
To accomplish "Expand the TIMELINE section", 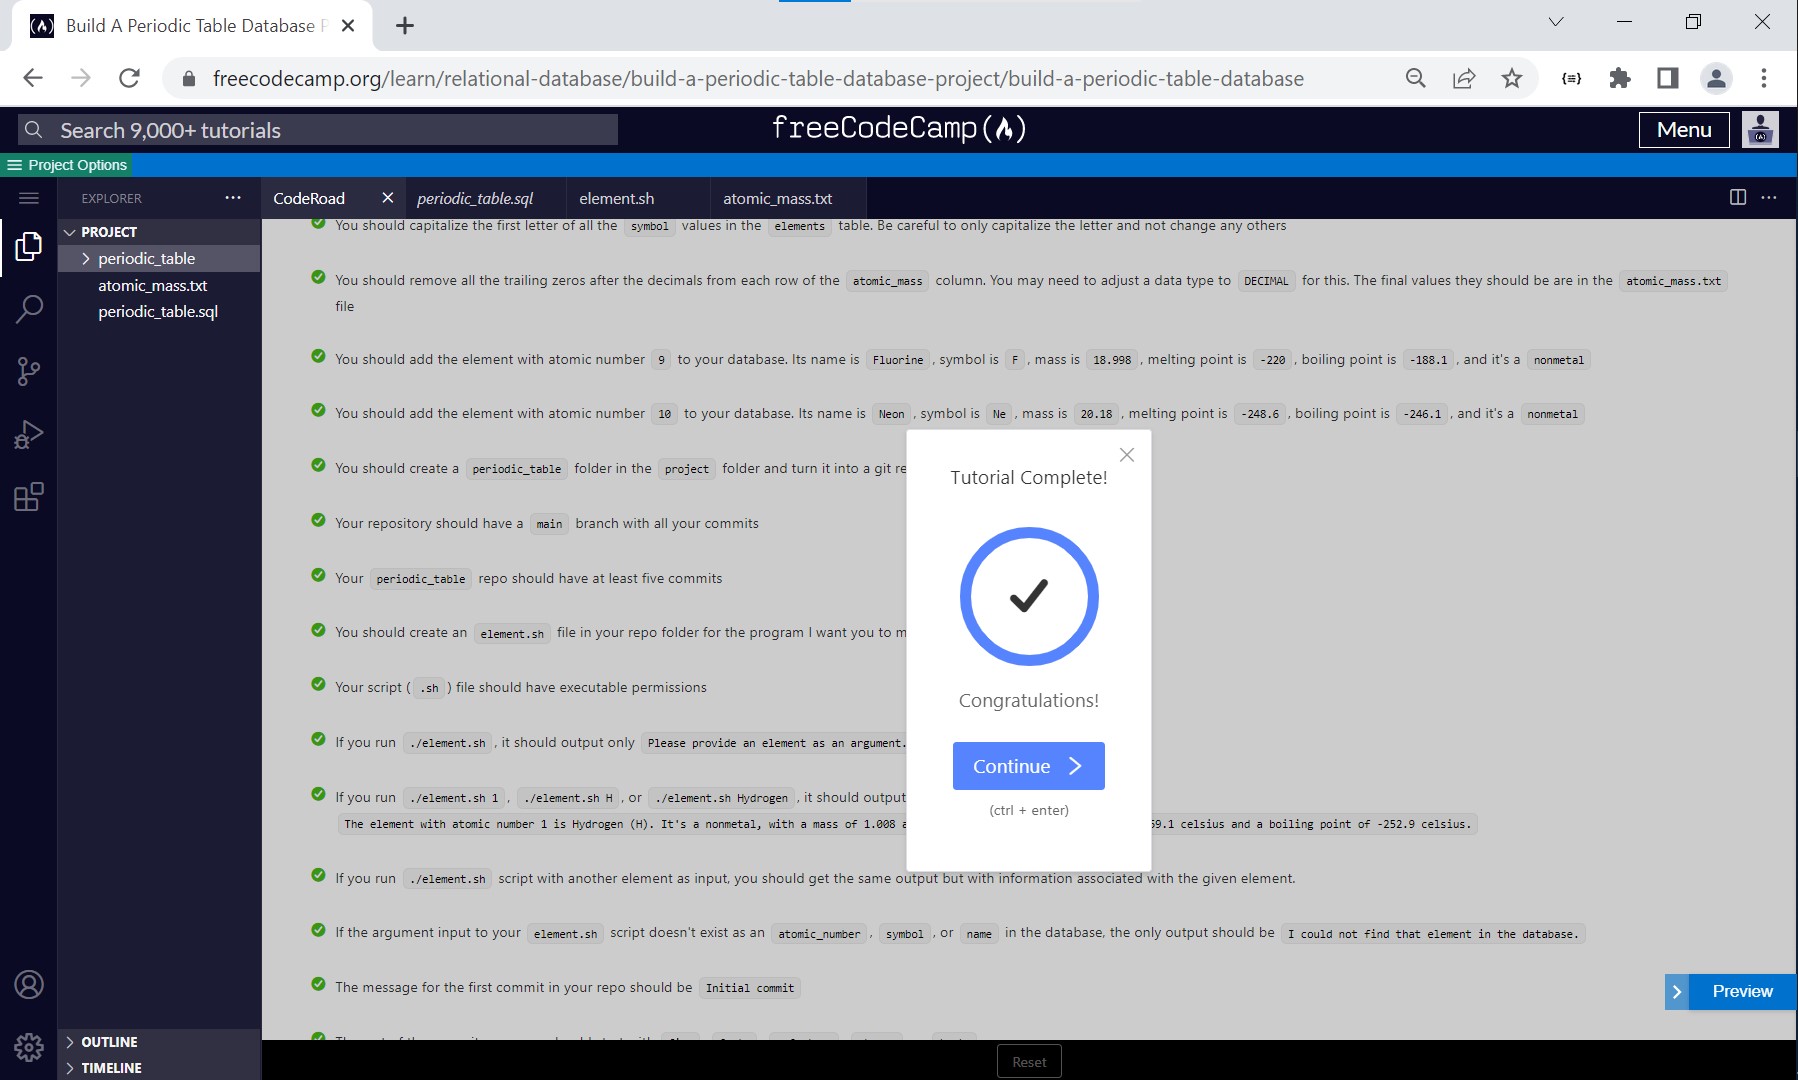I will tap(159, 1068).
